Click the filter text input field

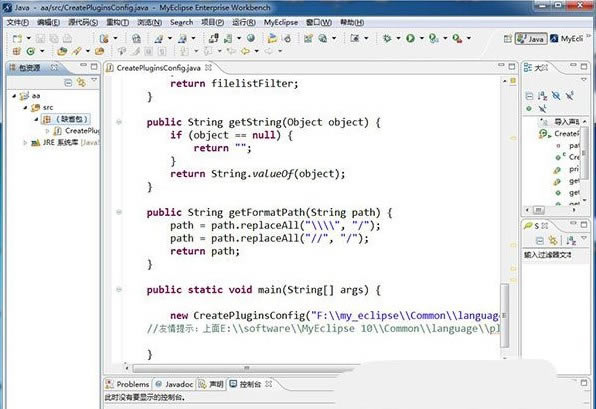[x=556, y=255]
